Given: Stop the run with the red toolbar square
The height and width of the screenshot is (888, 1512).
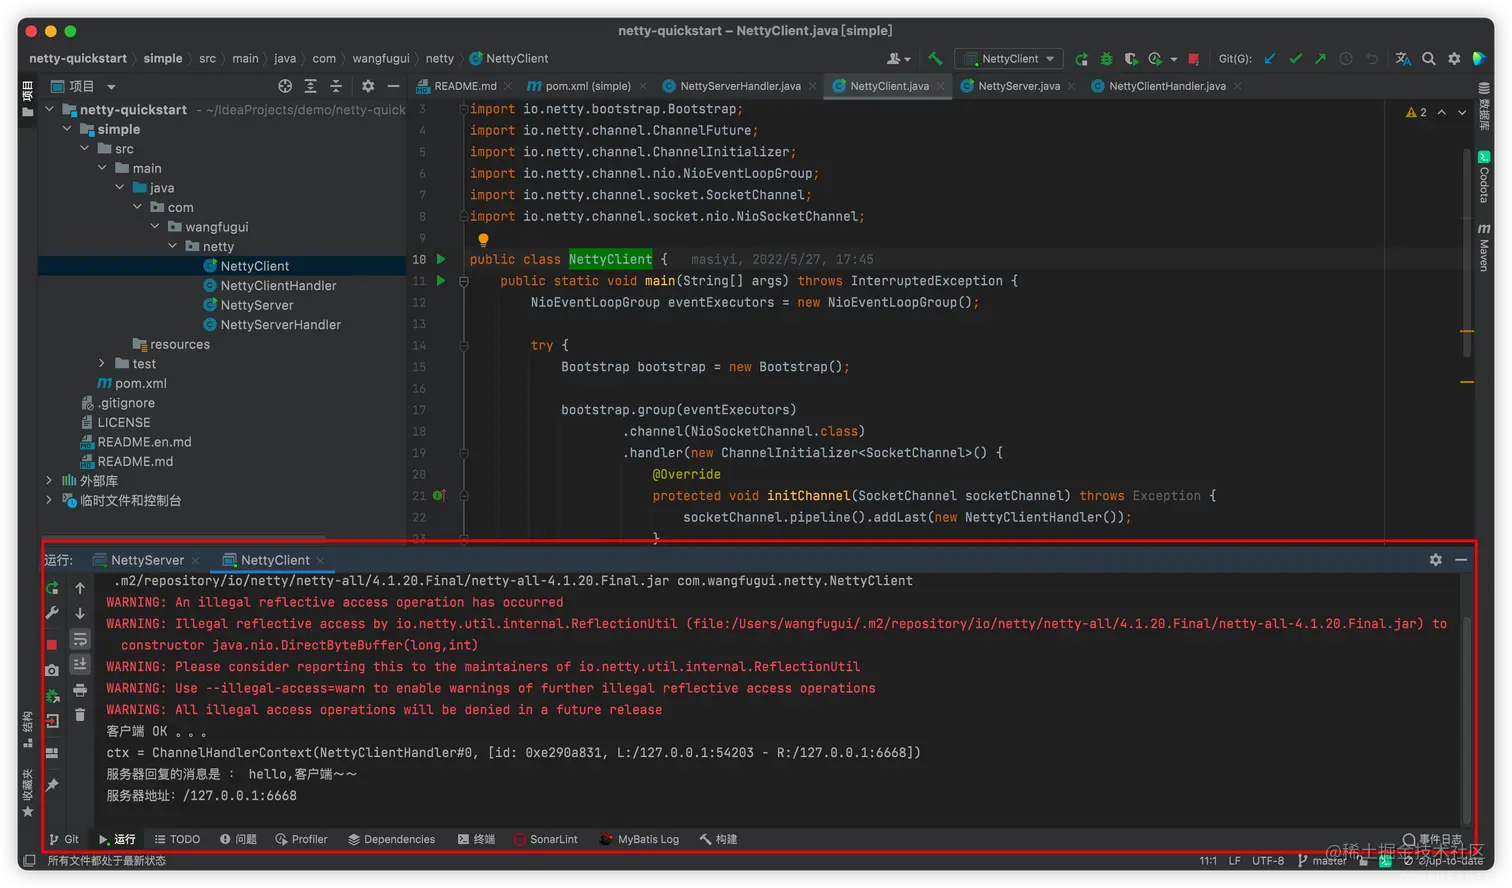Looking at the screenshot, I should pos(1195,59).
